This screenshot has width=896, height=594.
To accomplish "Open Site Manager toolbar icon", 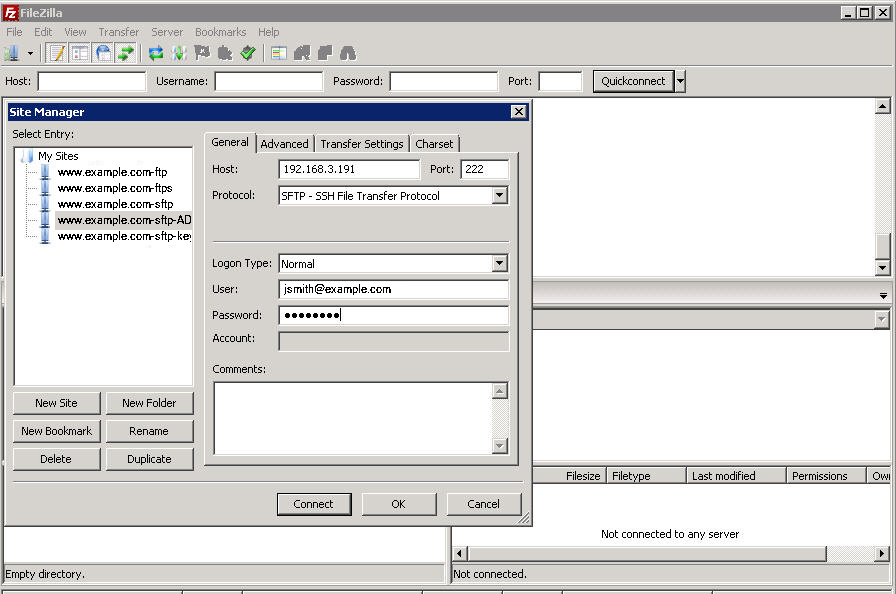I will pos(12,54).
